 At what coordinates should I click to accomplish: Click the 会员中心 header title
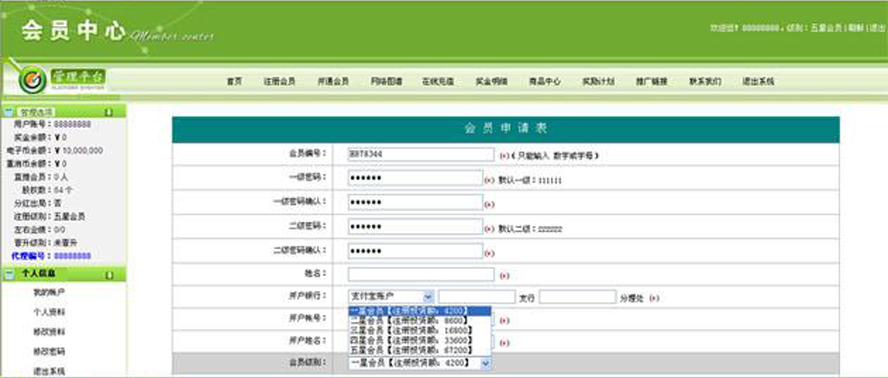(73, 31)
